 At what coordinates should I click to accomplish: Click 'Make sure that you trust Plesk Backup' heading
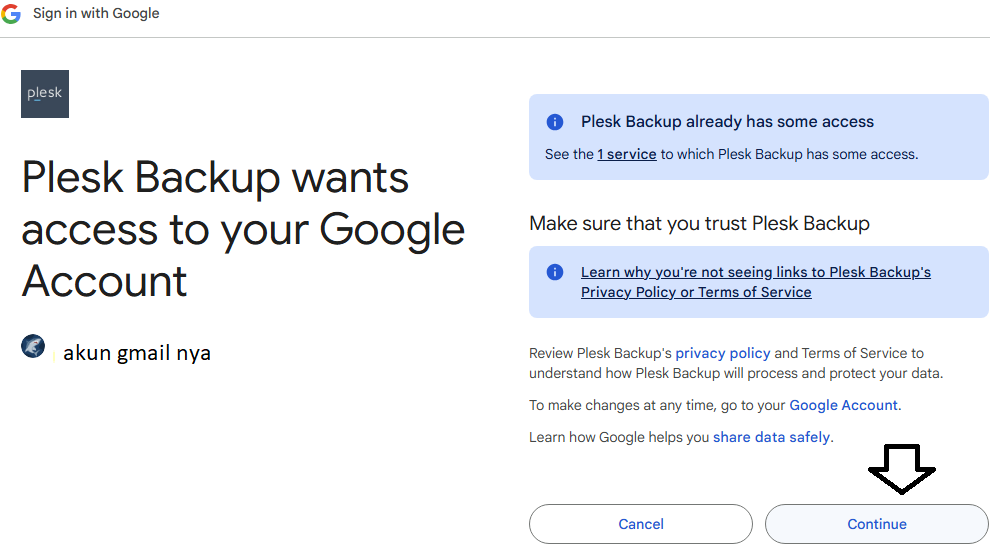point(699,223)
